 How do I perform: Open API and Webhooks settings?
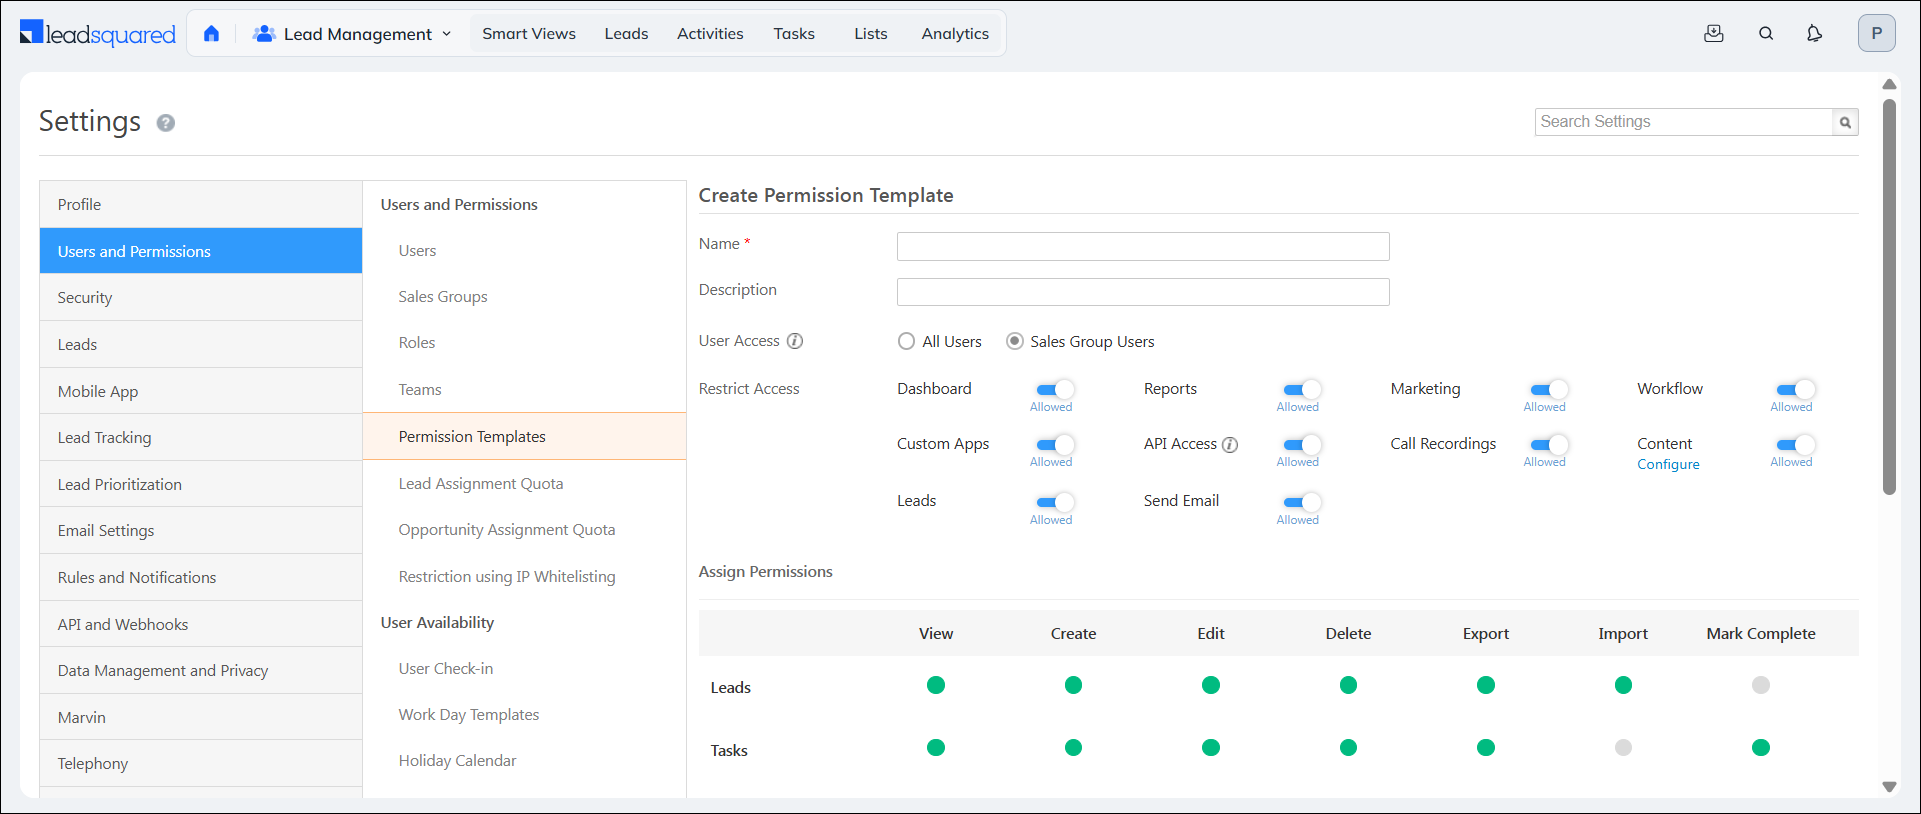pyautogui.click(x=201, y=624)
